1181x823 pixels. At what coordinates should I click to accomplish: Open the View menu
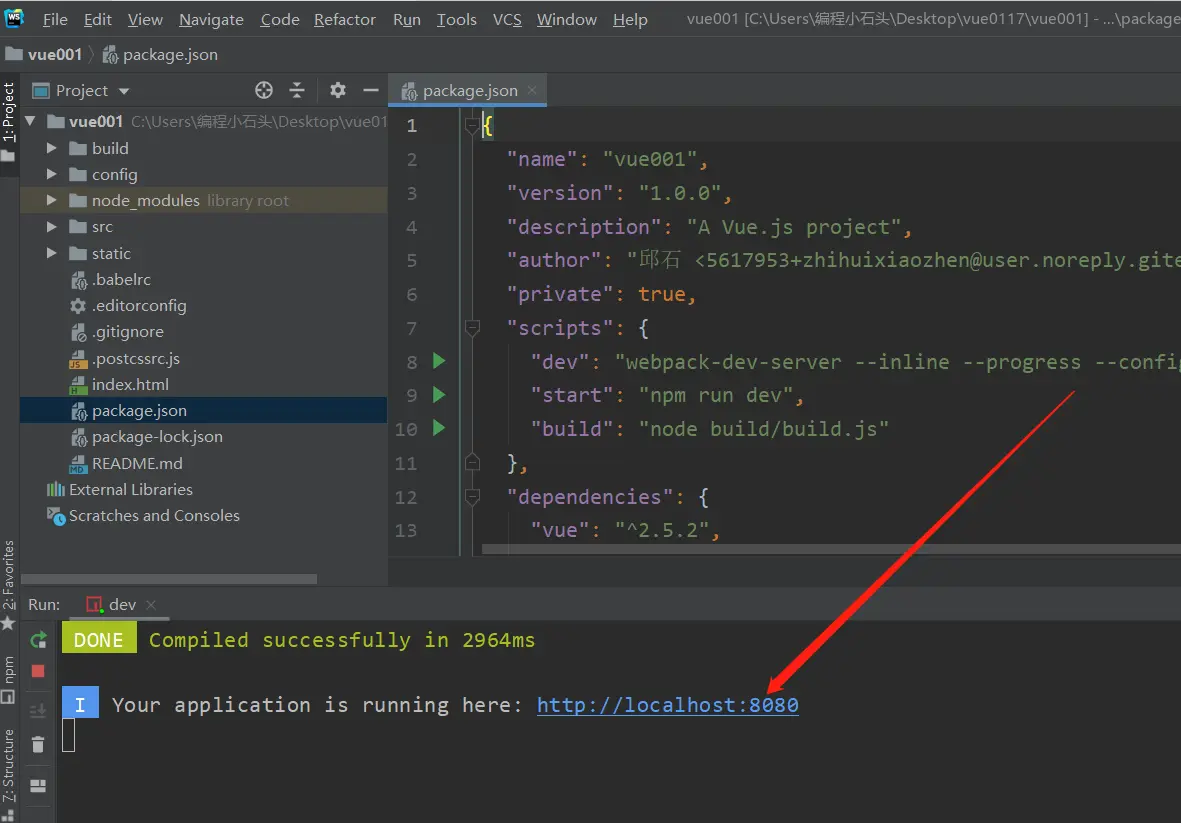point(145,20)
